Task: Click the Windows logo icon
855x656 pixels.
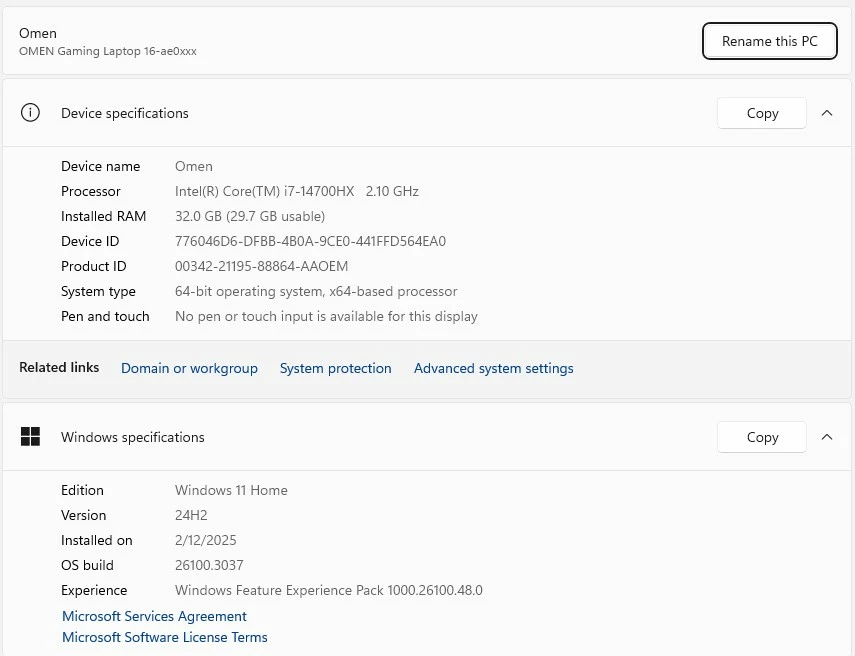Action: click(x=30, y=437)
